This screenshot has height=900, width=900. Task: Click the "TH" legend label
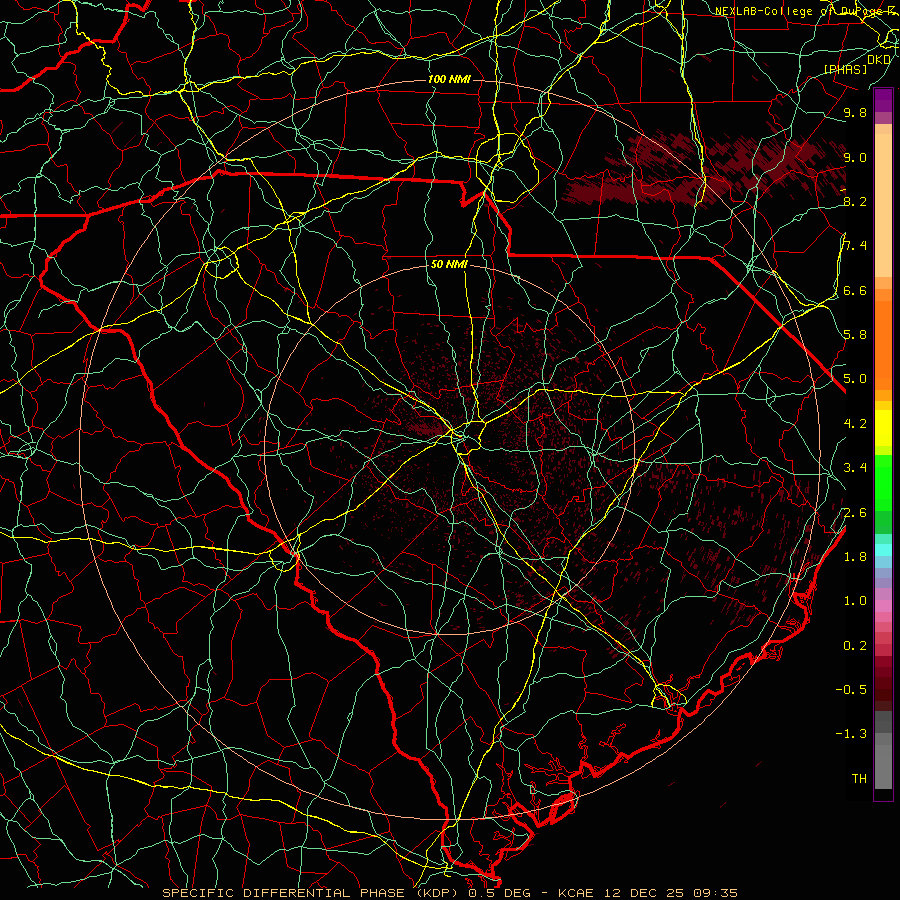(859, 779)
